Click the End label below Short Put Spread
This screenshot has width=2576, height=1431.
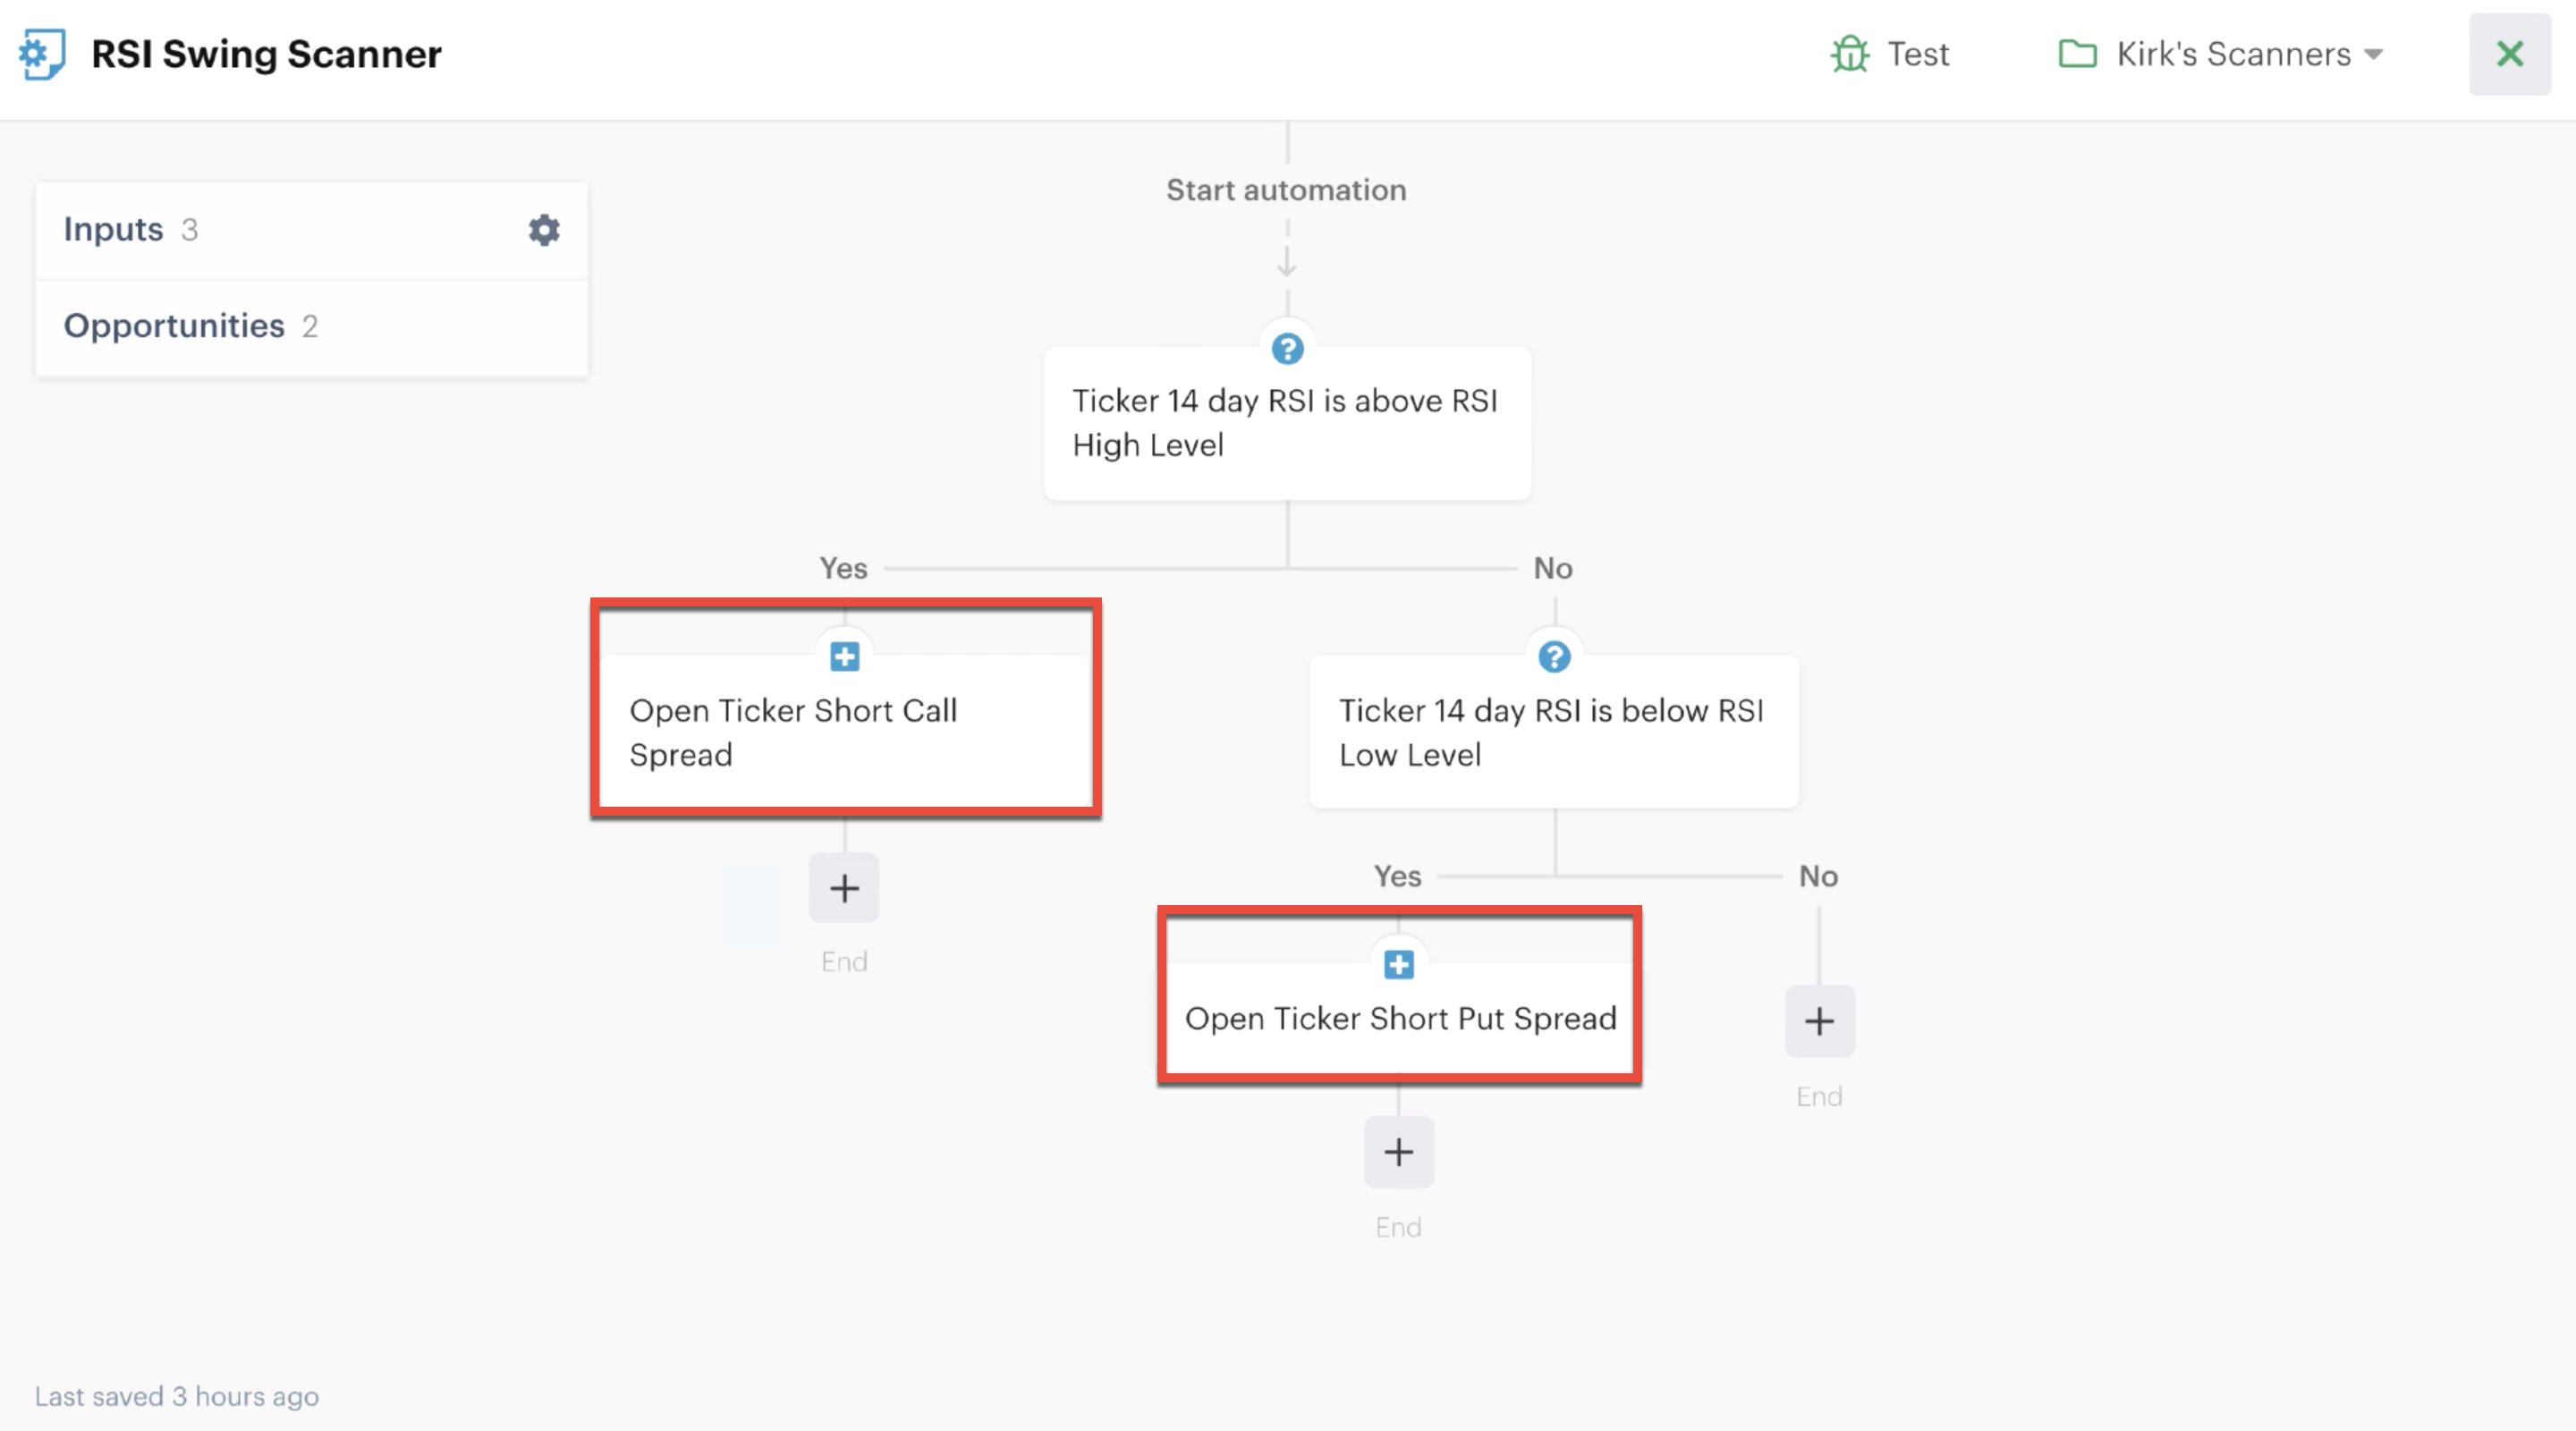[x=1398, y=1227]
